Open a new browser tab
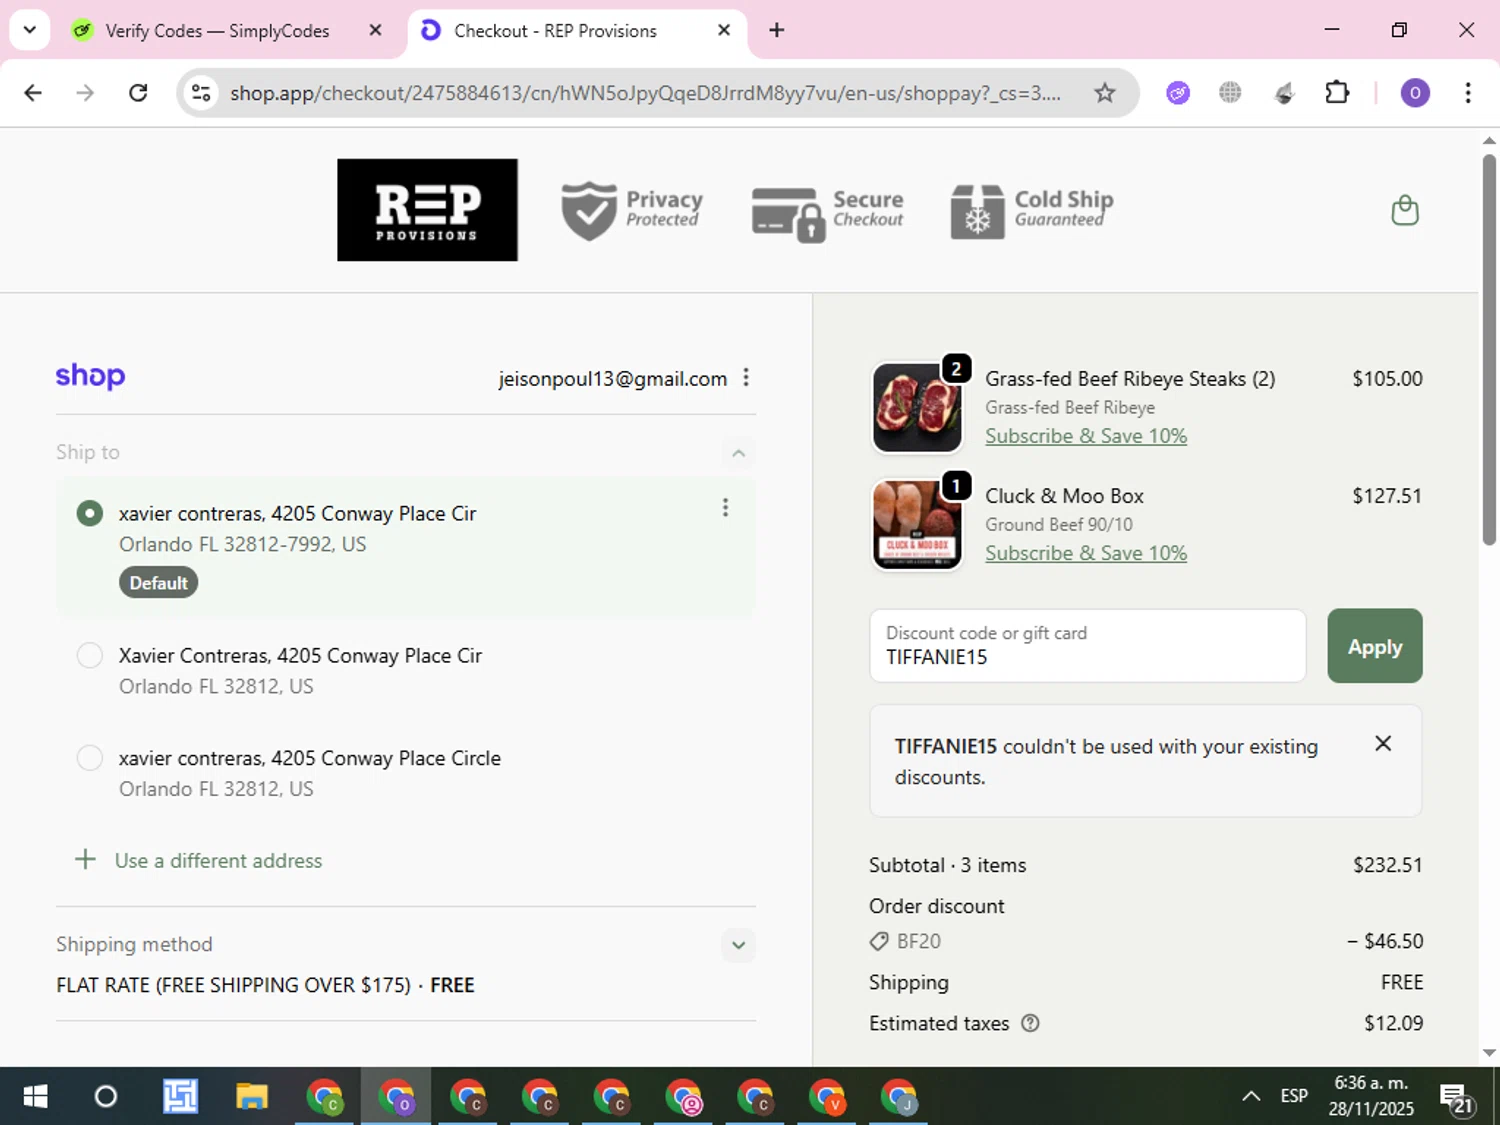Image resolution: width=1500 pixels, height=1125 pixels. [x=776, y=30]
